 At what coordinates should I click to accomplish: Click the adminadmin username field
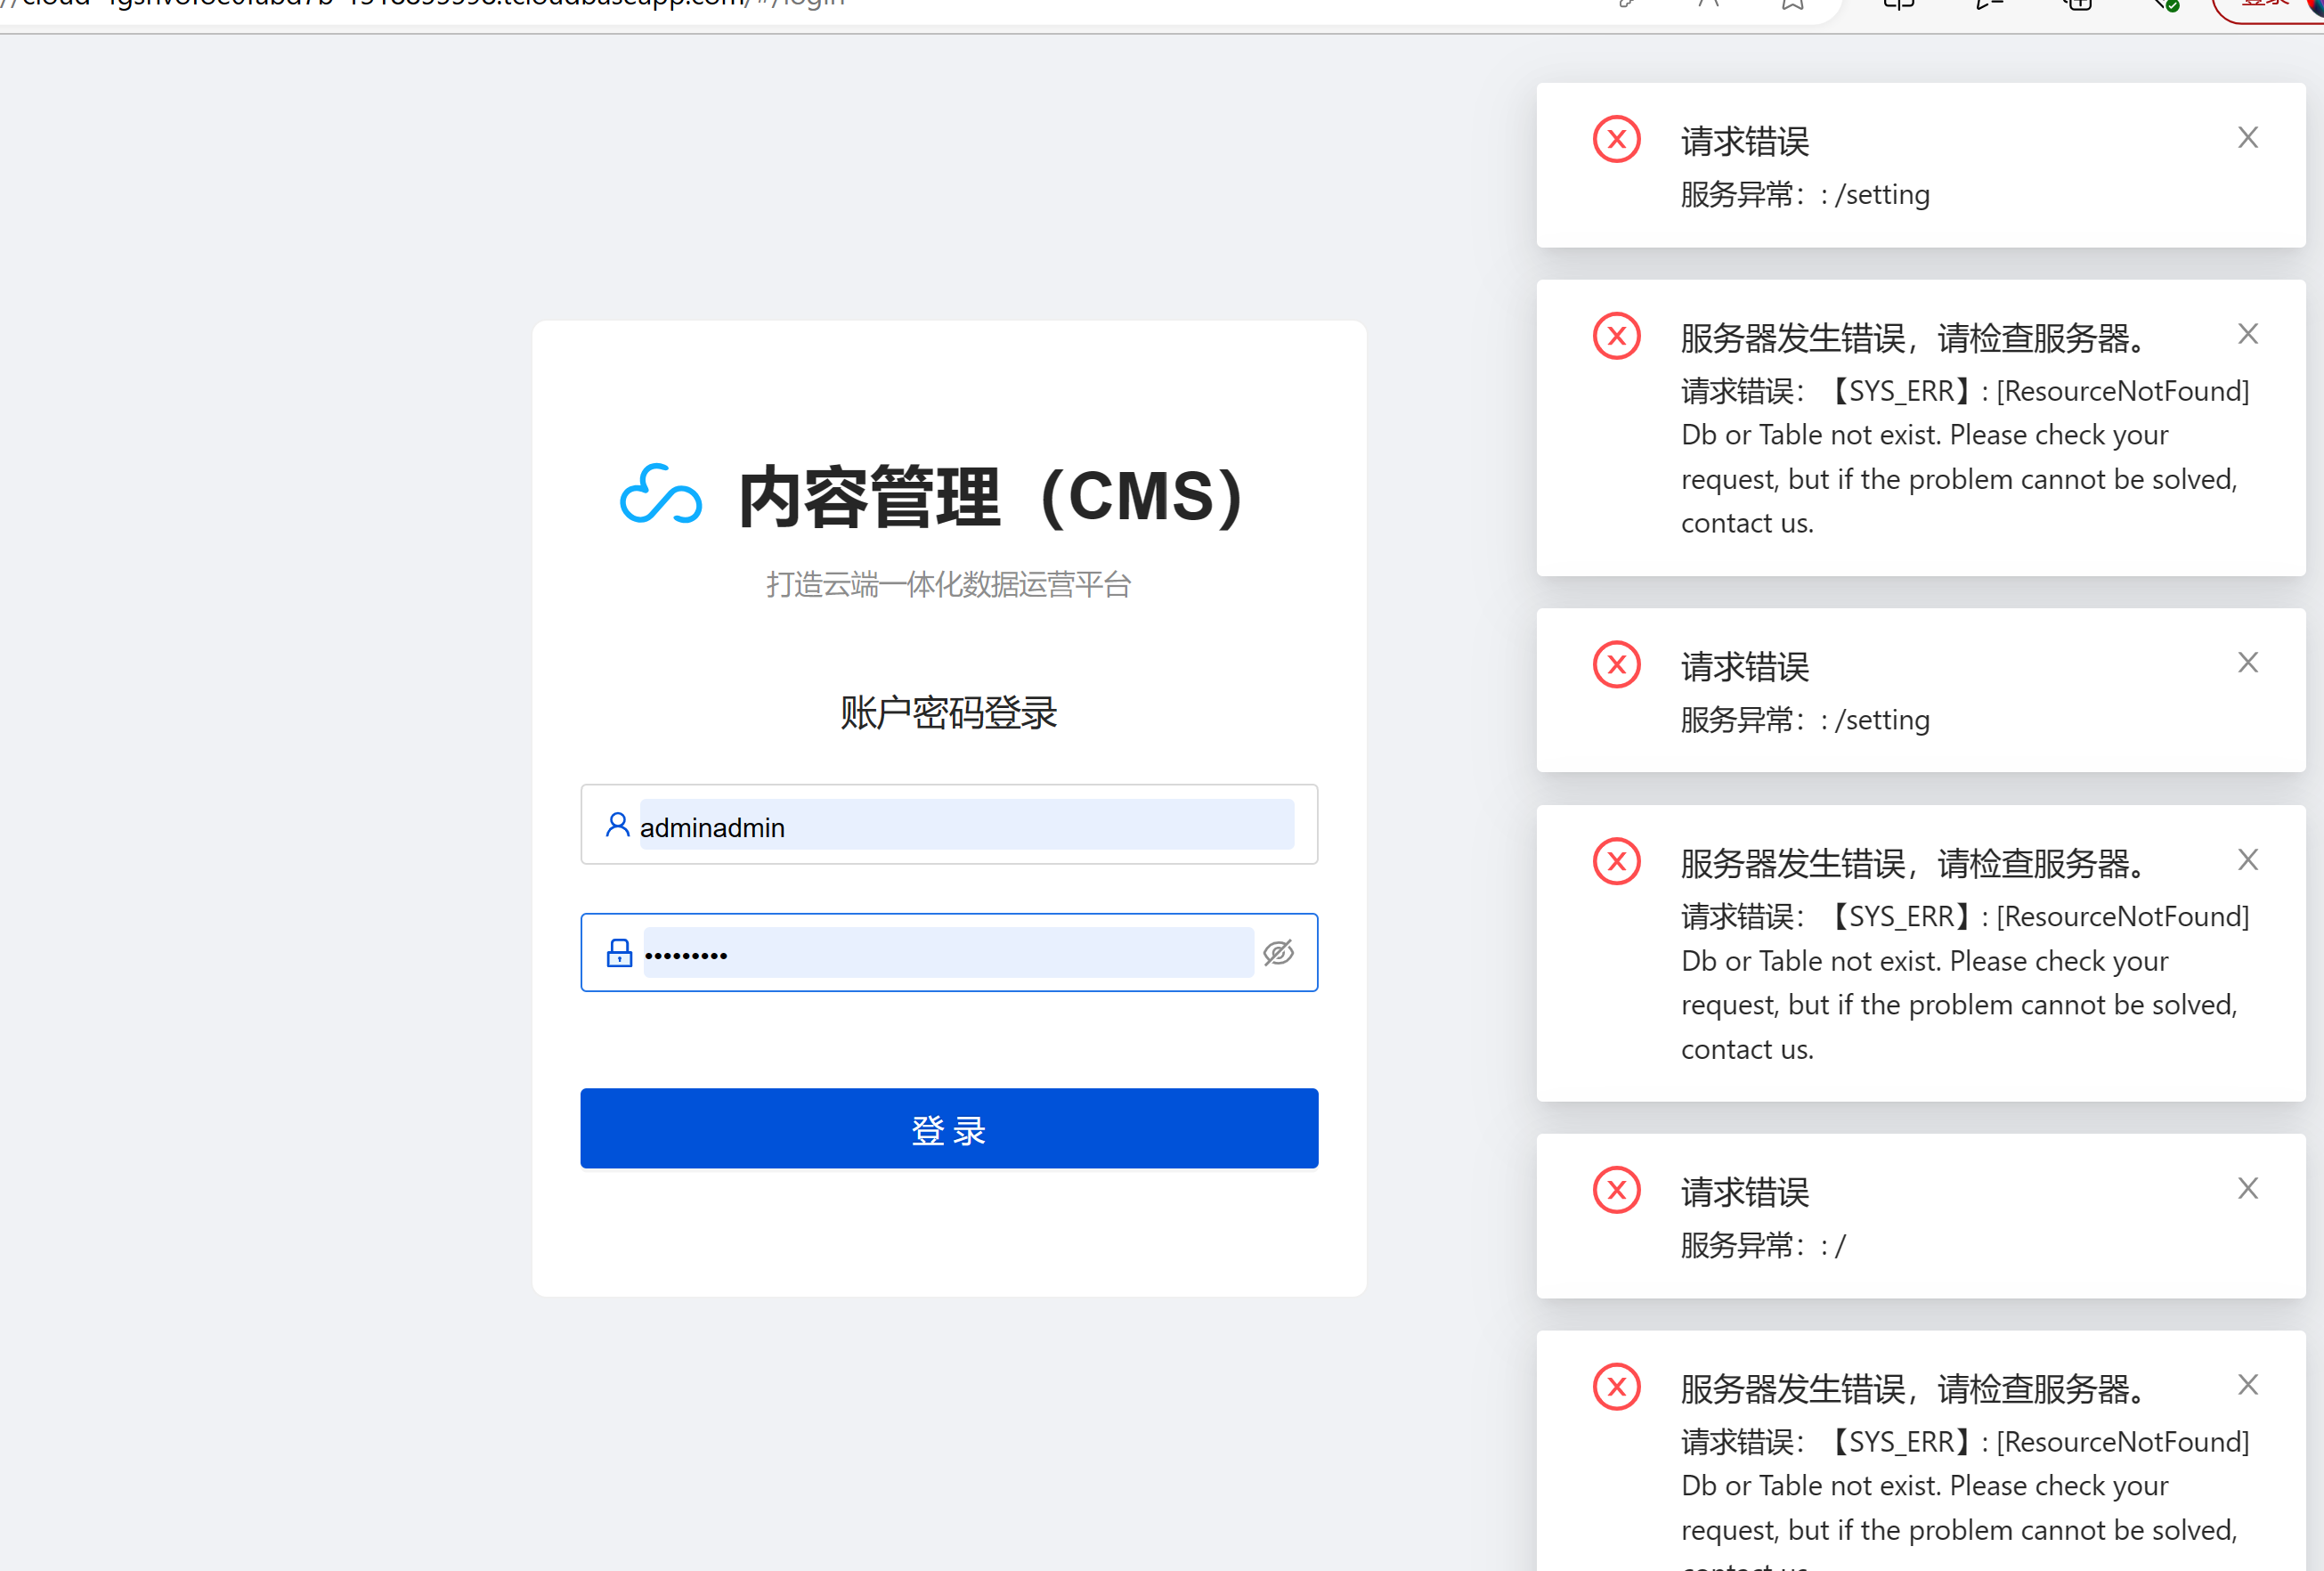(965, 826)
